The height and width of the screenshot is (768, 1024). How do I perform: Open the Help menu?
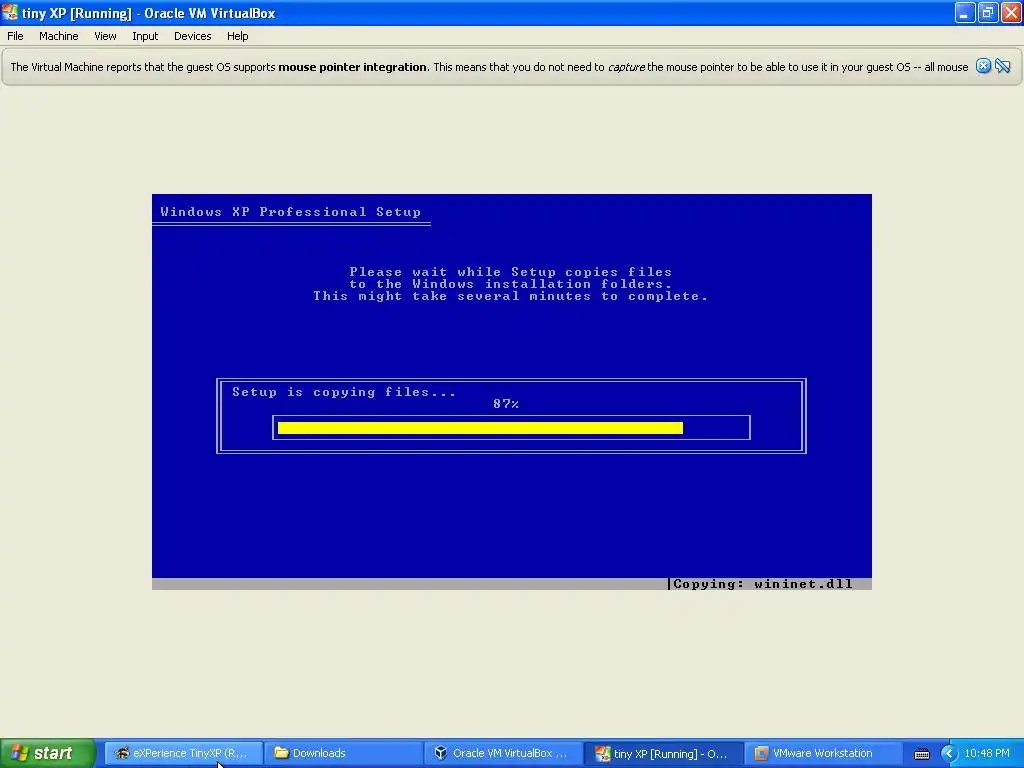238,36
